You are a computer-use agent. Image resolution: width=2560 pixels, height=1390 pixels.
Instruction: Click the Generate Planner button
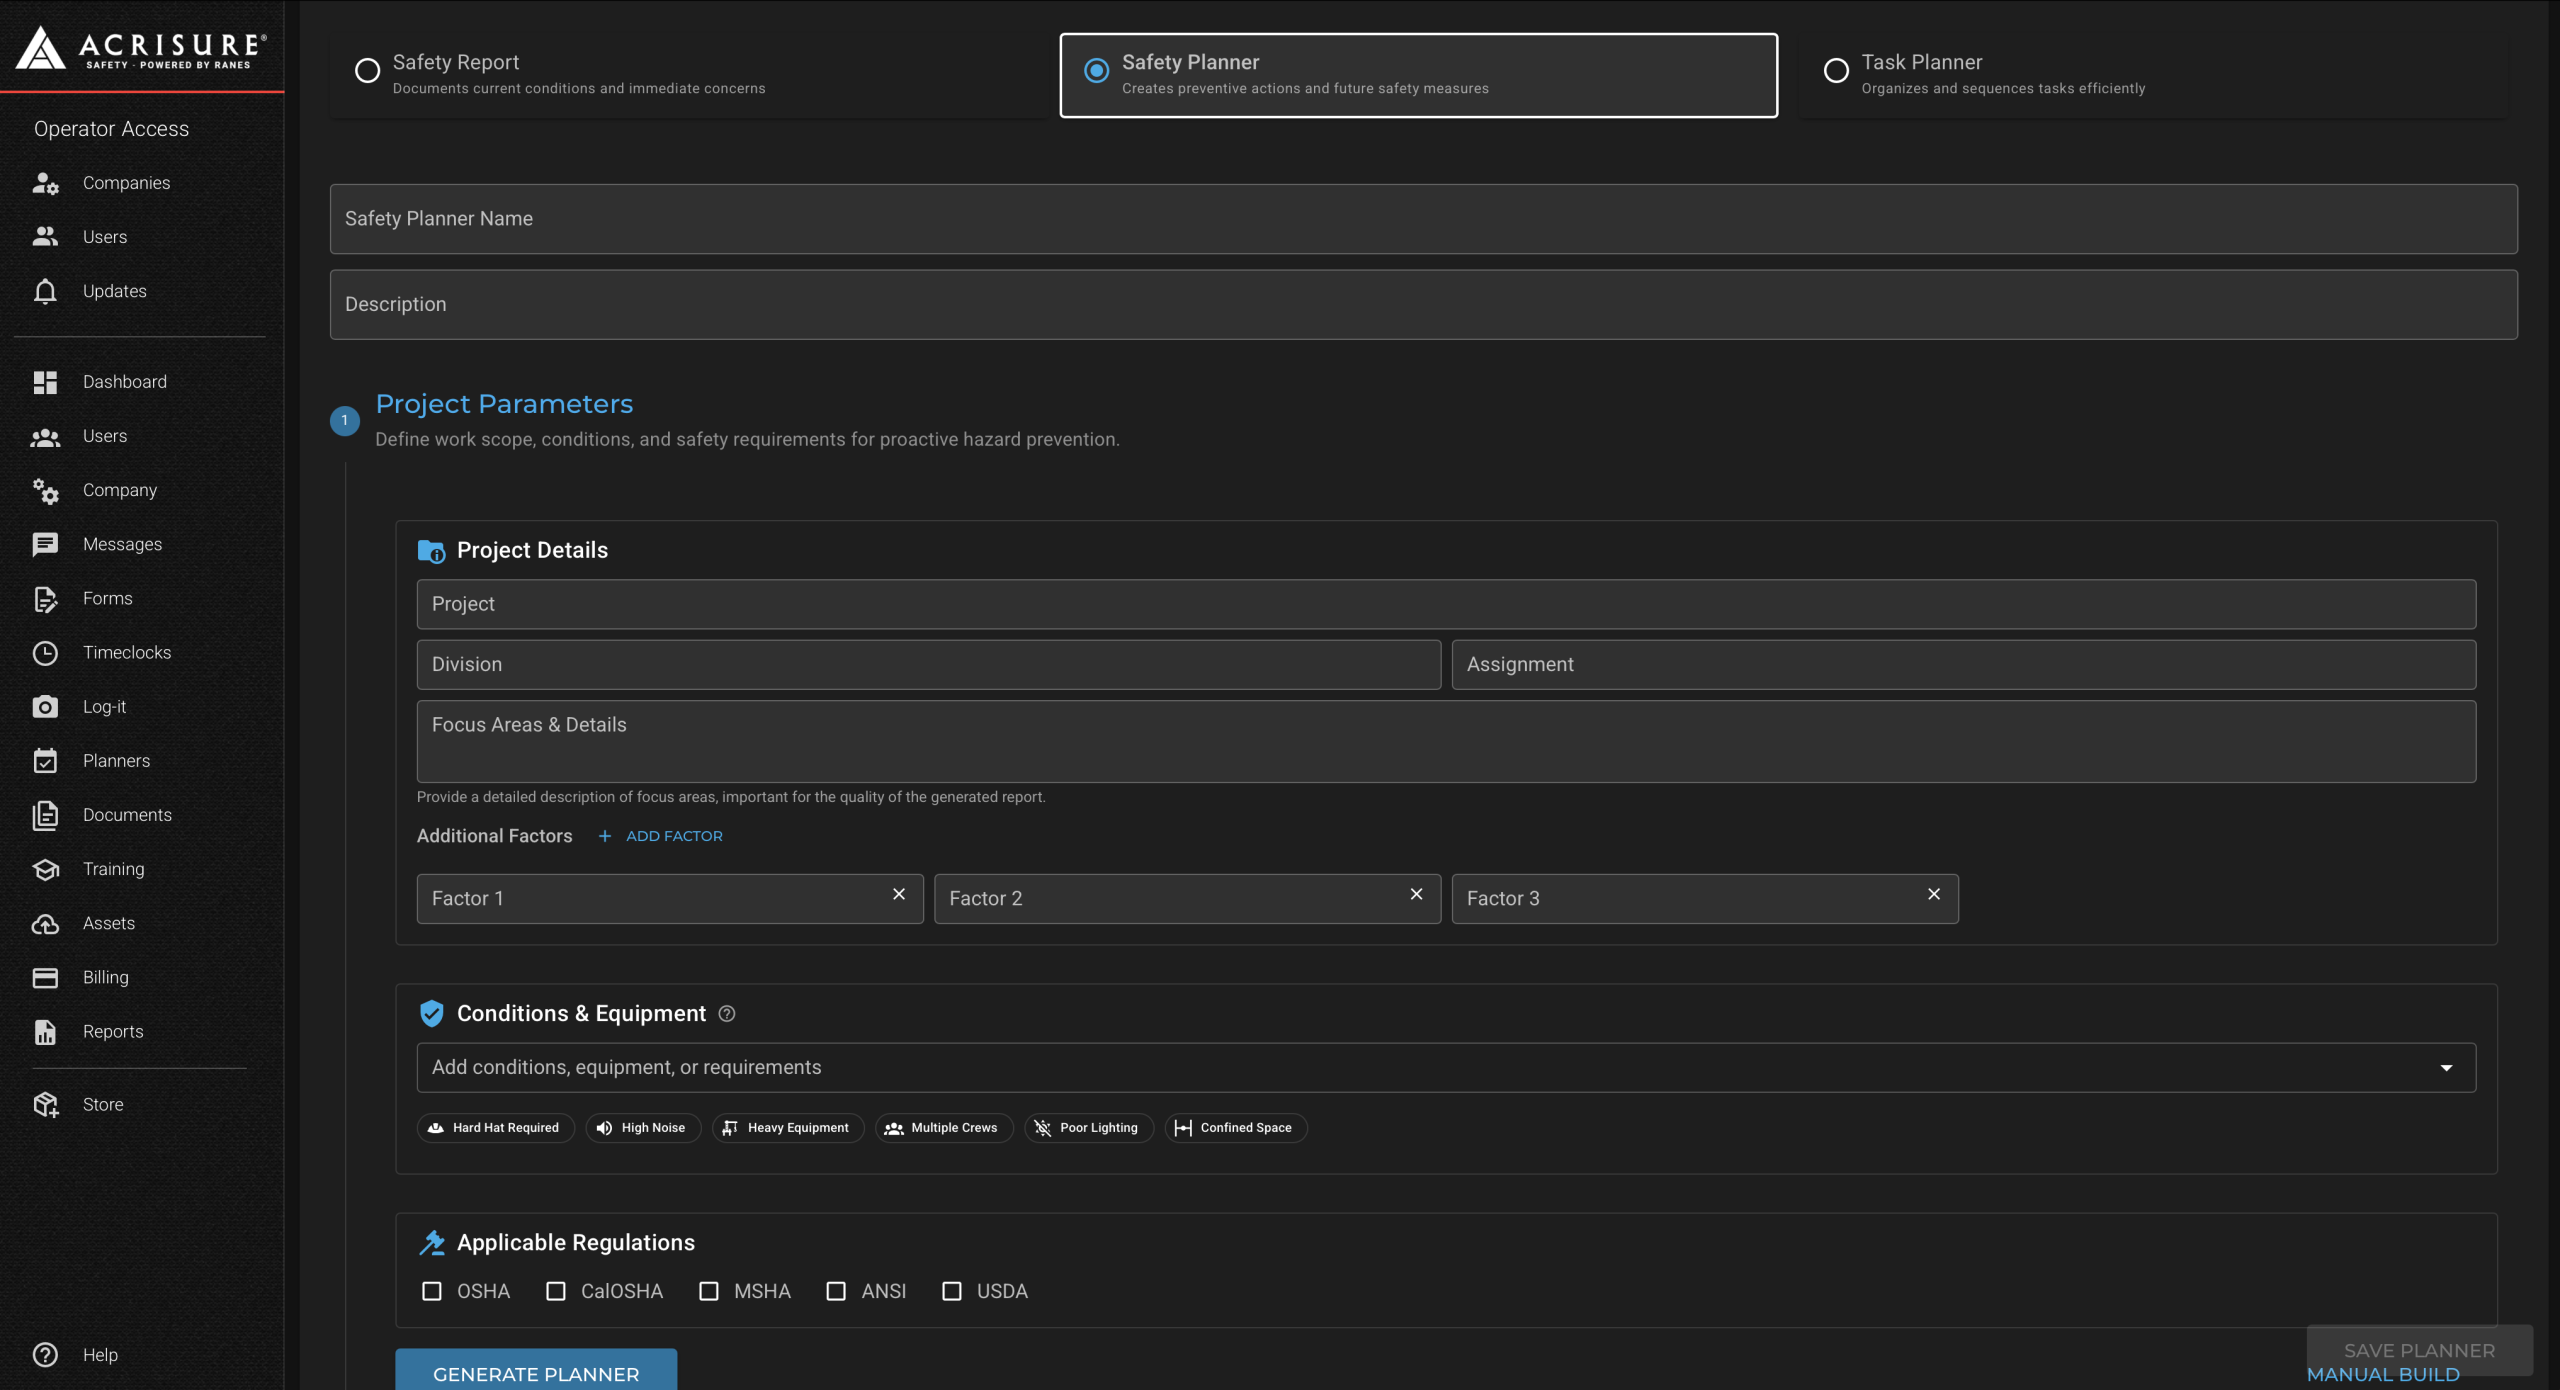(536, 1371)
